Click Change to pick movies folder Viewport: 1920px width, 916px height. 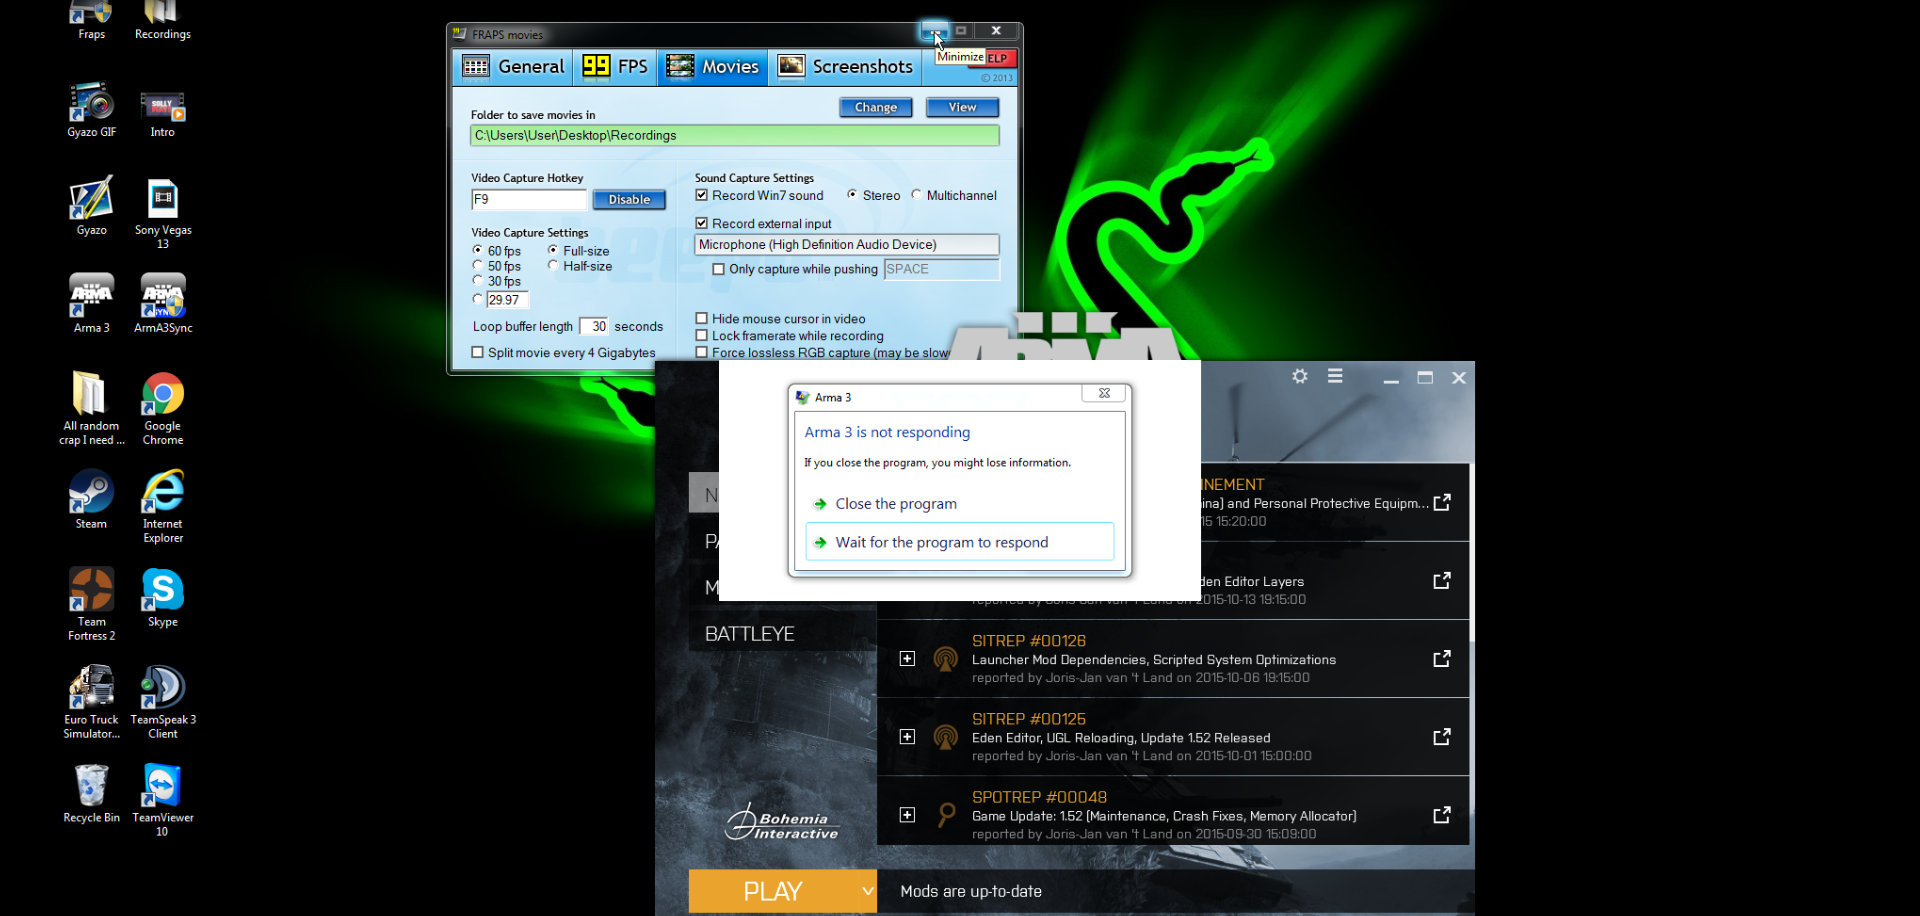click(x=876, y=107)
